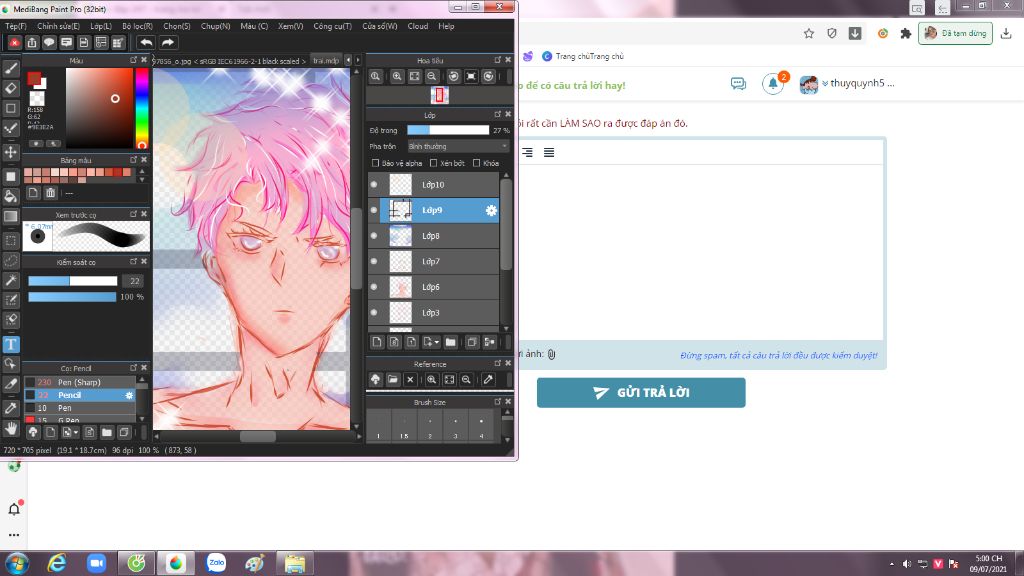Select the Move tool
1024x576 pixels.
[11, 152]
